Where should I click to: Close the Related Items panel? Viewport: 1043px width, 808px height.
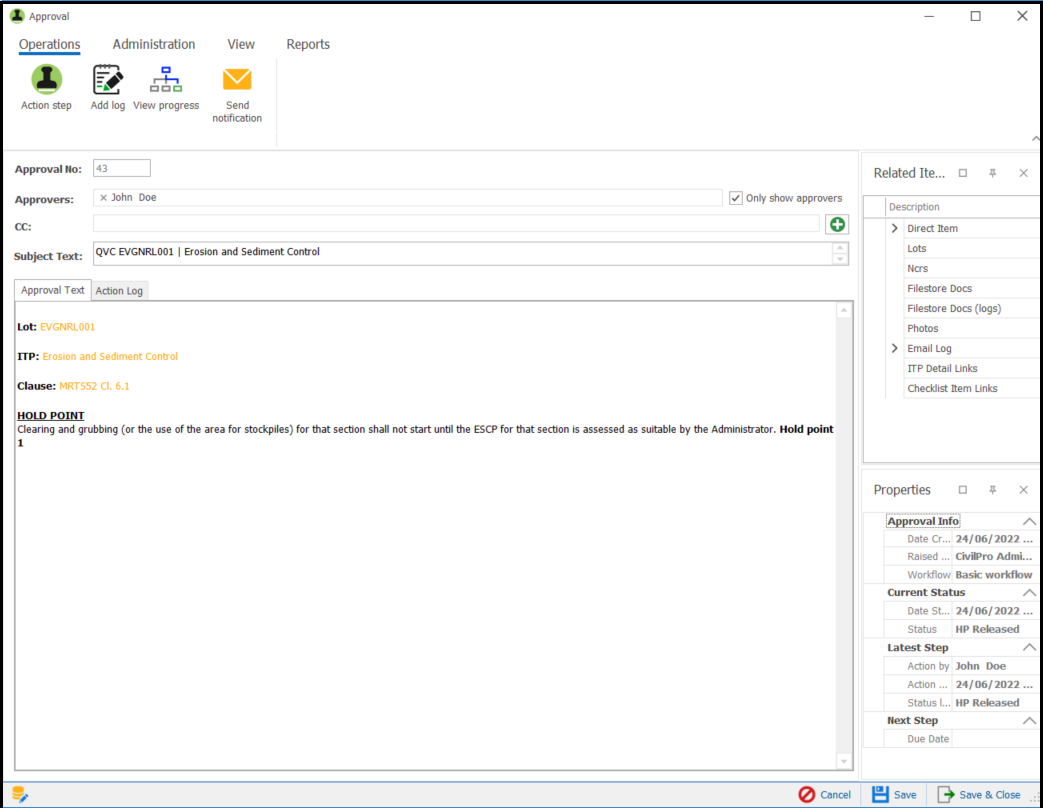coord(1023,173)
